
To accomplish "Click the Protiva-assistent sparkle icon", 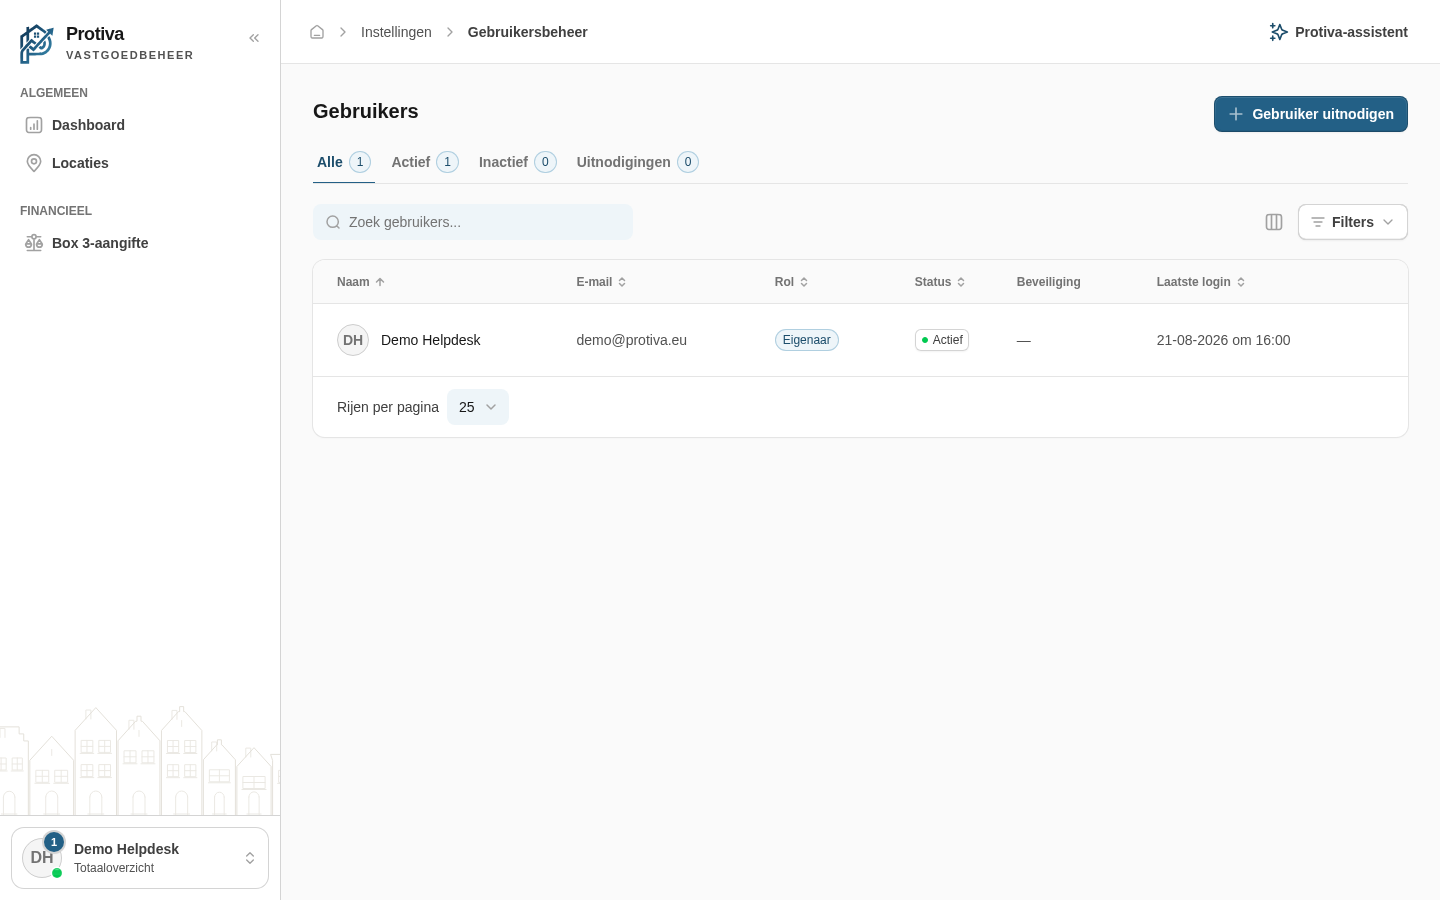I will coord(1278,32).
